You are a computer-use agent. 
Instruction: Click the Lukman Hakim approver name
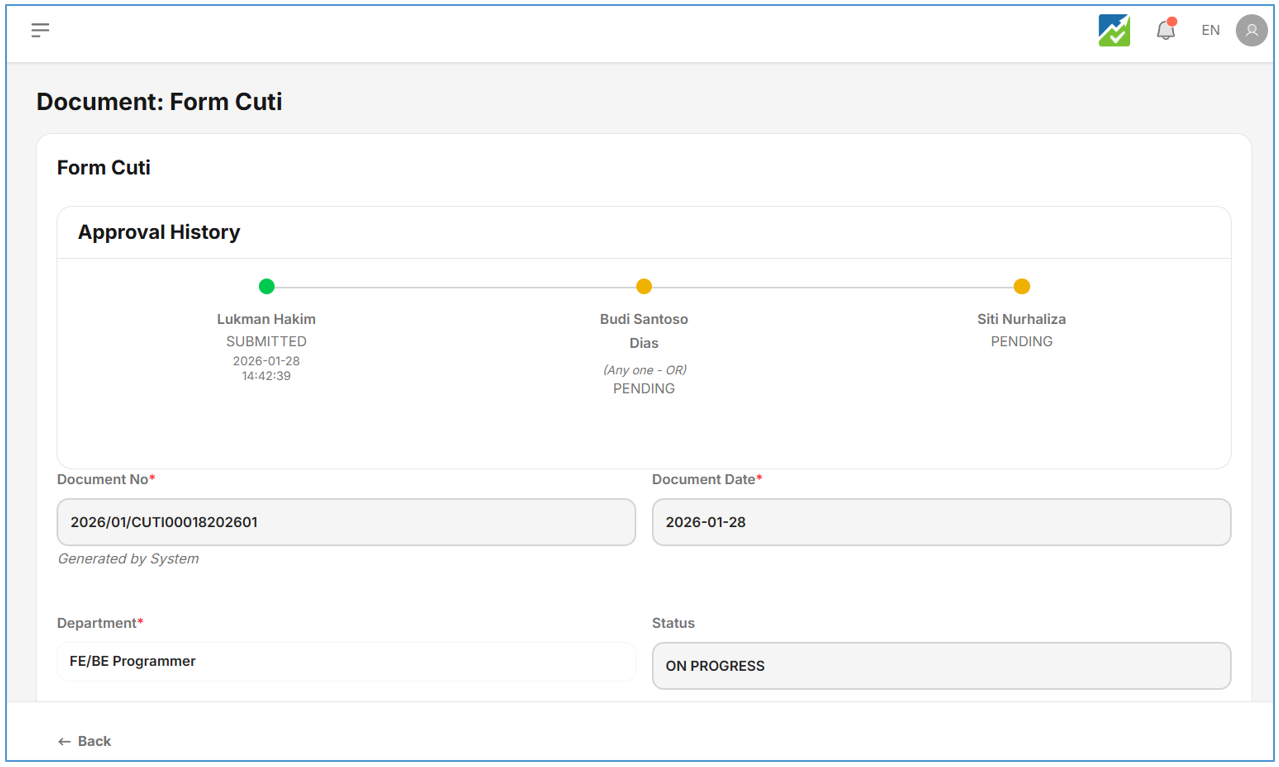(266, 319)
